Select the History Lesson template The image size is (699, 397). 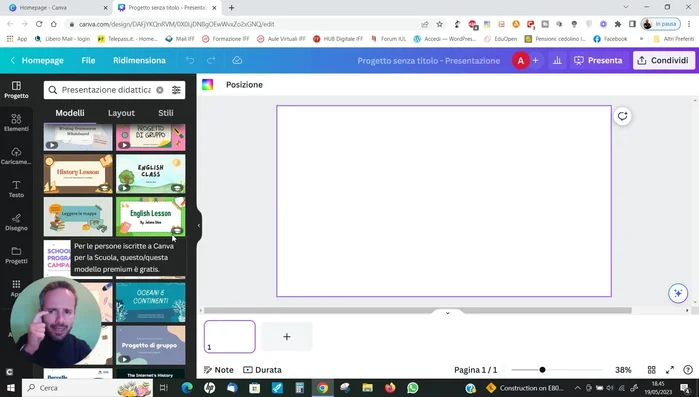click(x=78, y=174)
